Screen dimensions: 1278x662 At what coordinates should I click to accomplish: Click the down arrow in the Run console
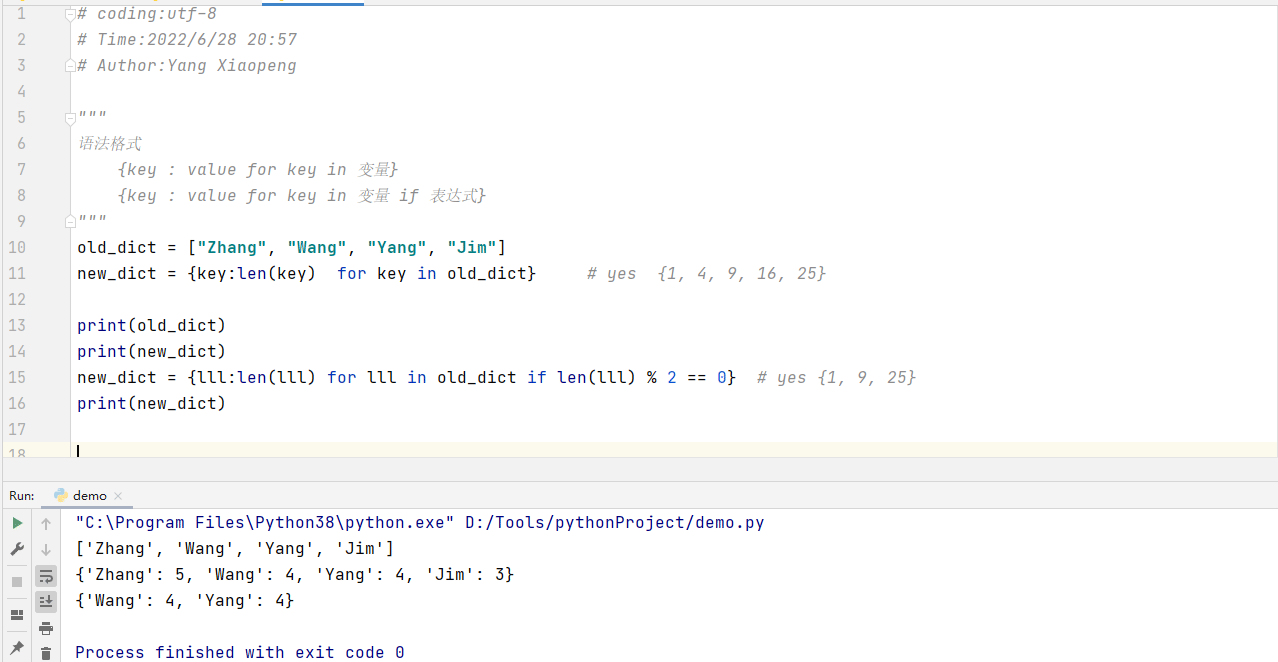(x=46, y=549)
